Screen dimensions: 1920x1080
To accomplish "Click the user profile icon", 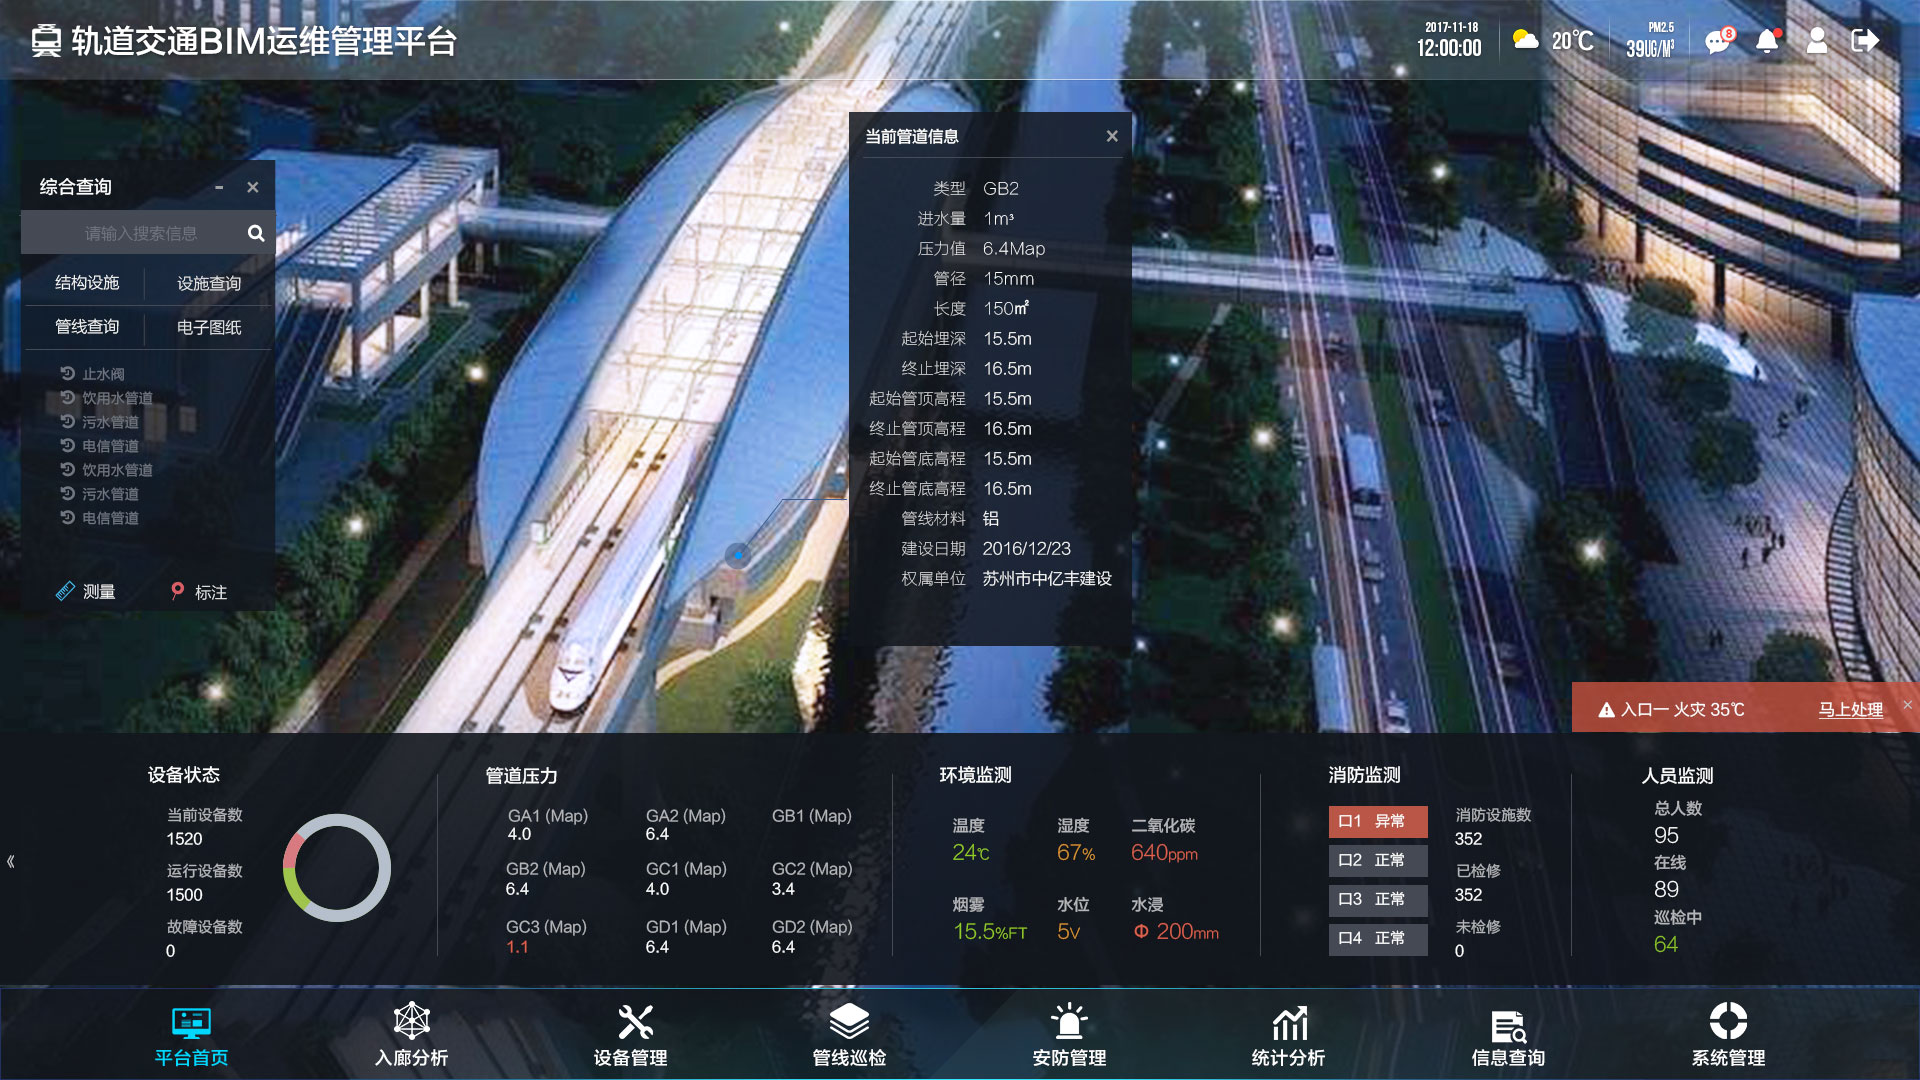I will (x=1817, y=41).
